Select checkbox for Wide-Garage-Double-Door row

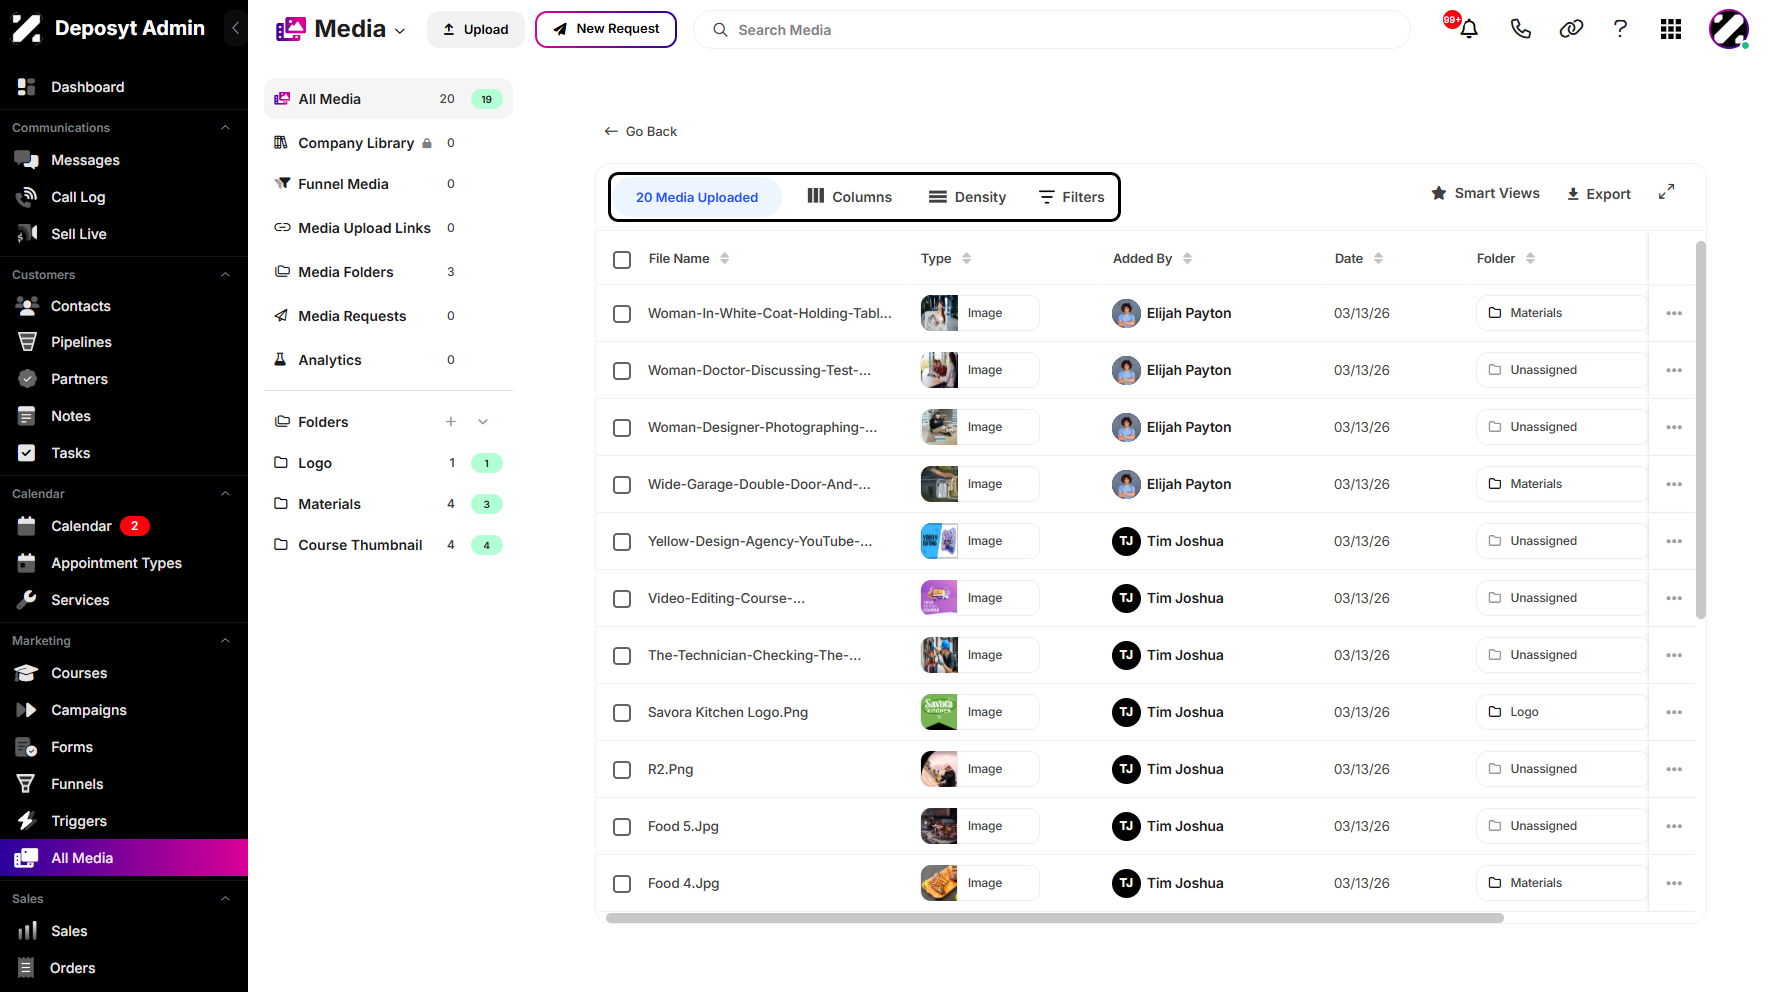(x=622, y=485)
